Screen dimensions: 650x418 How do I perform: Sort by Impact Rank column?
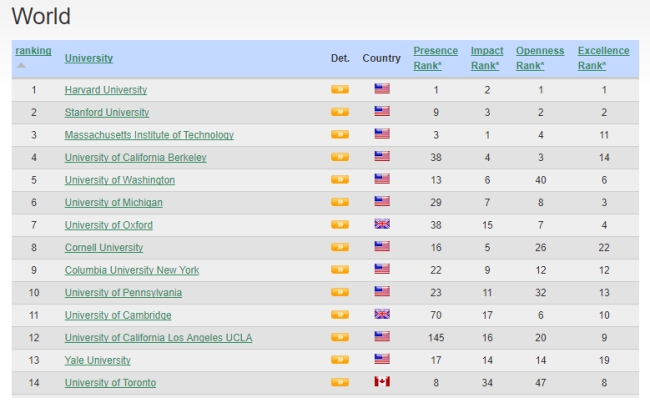click(487, 58)
